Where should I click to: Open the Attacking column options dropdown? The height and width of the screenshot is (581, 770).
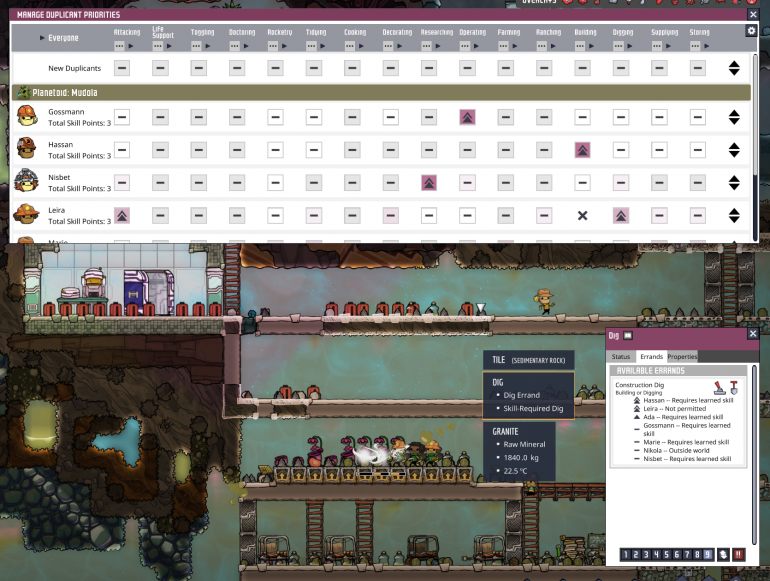coord(122,46)
